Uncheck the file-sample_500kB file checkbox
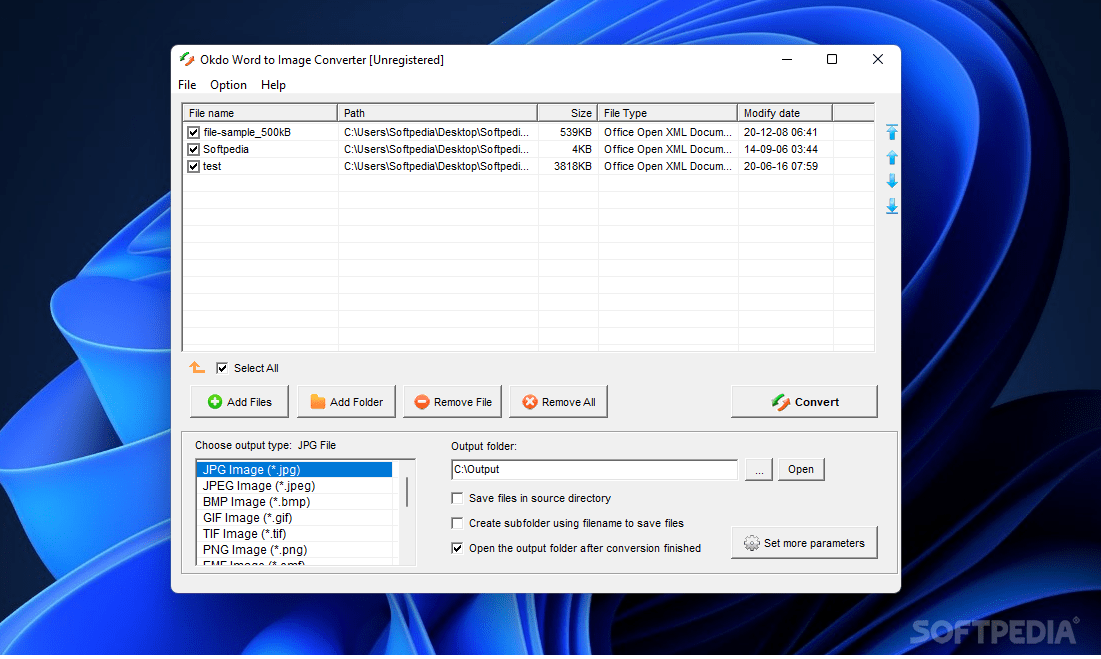The image size is (1101, 659). 193,132
